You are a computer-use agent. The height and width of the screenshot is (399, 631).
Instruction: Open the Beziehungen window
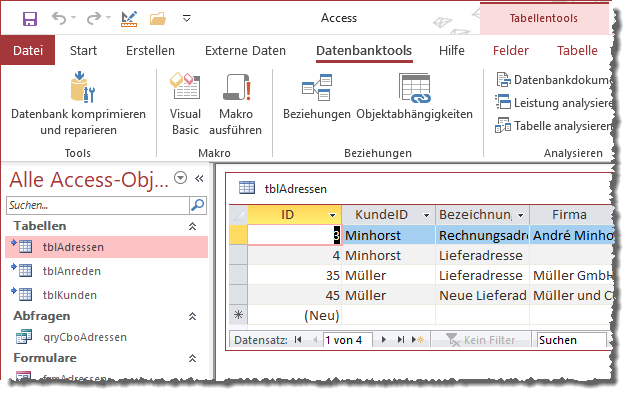[317, 97]
